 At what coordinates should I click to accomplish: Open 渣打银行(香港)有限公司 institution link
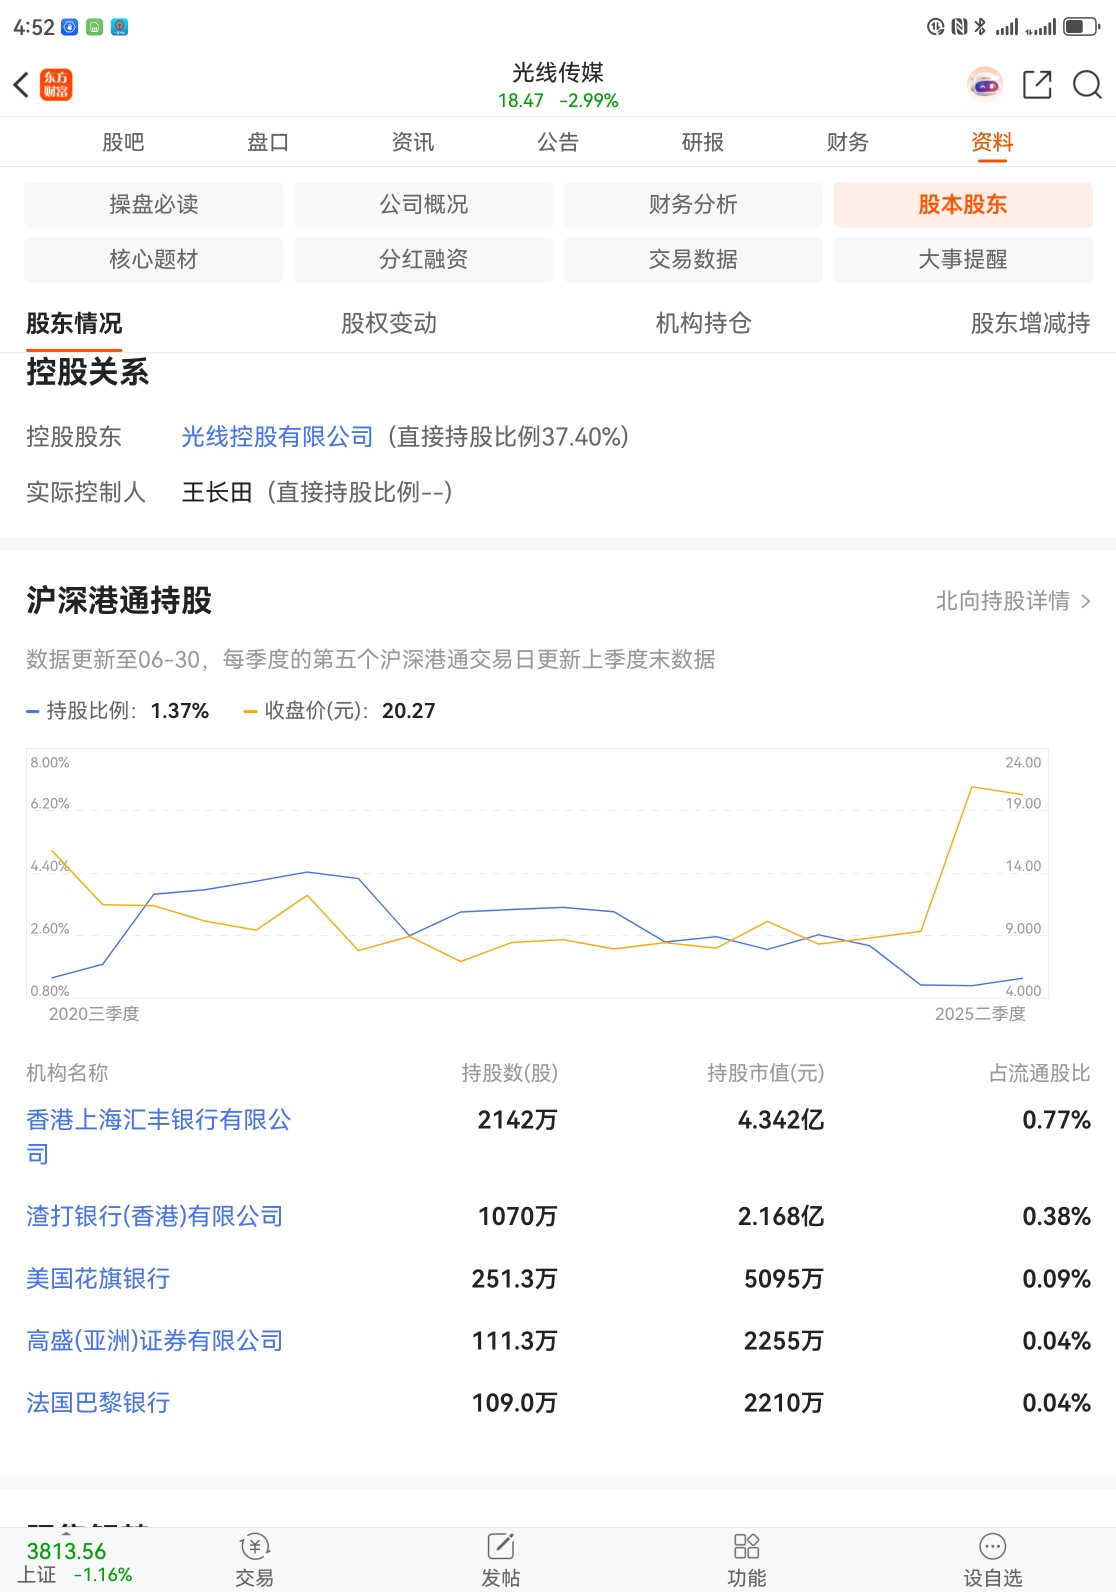pyautogui.click(x=155, y=1216)
